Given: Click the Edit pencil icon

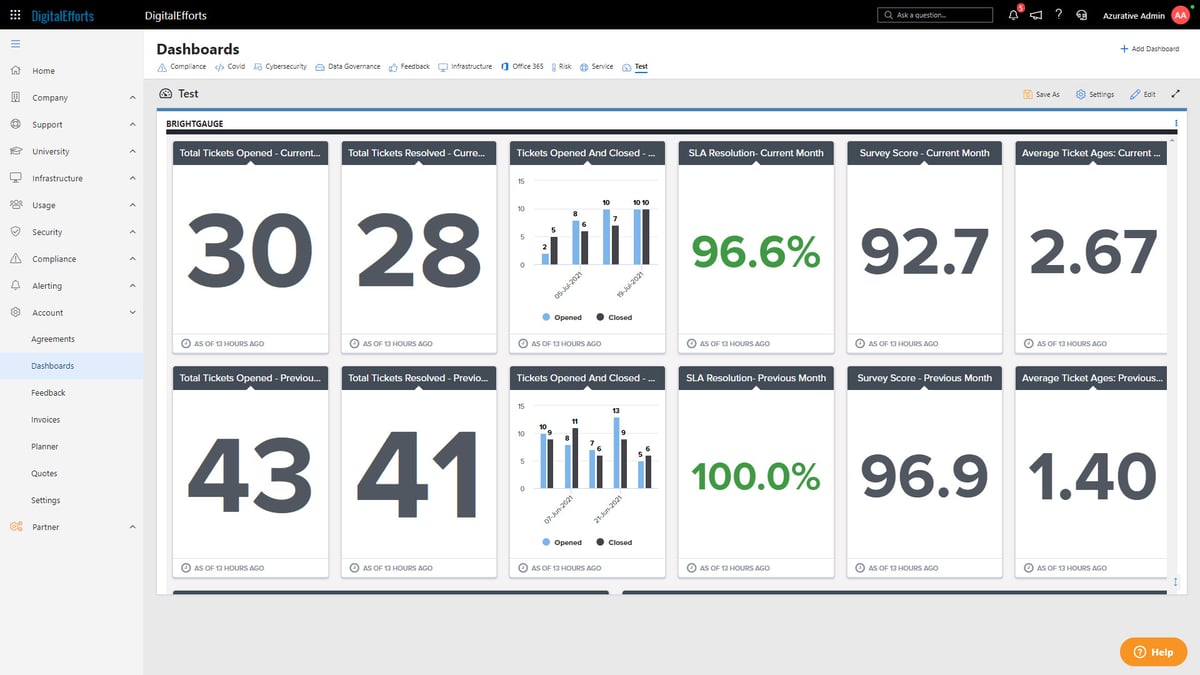Looking at the screenshot, I should [1141, 93].
